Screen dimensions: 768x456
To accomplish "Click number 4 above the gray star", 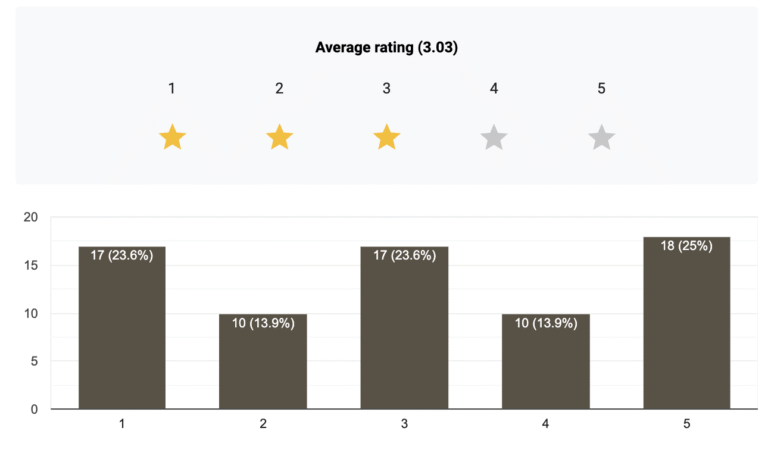I will click(x=494, y=88).
